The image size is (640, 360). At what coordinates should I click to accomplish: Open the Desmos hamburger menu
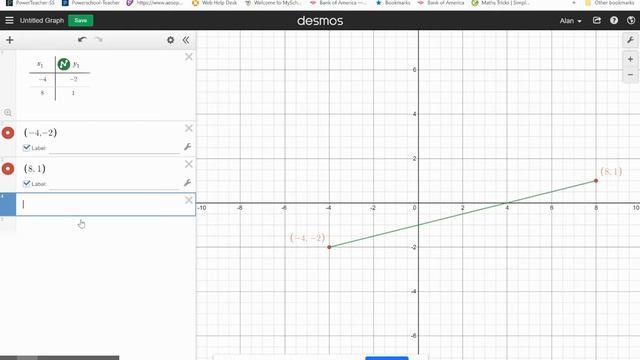(9, 20)
